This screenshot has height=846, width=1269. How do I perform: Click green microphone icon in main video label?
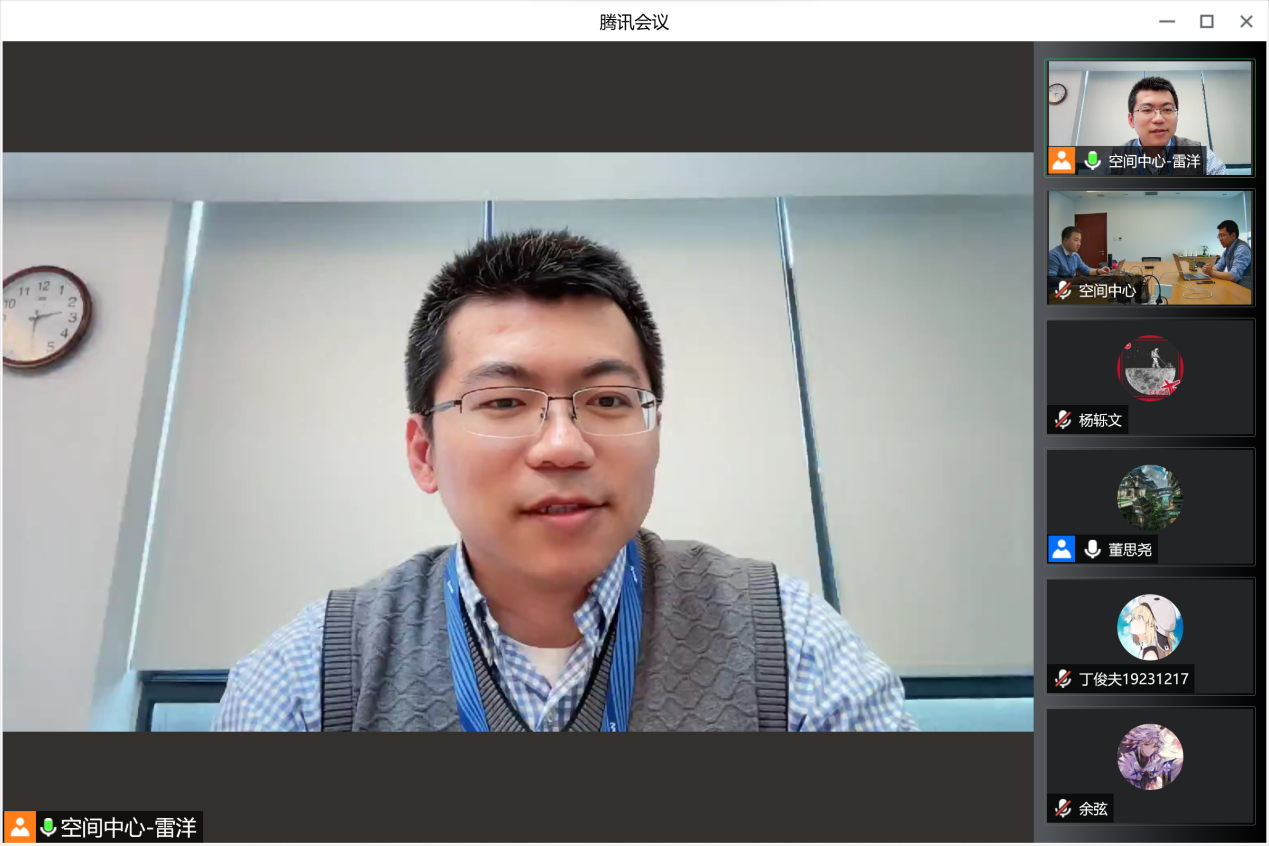click(x=47, y=827)
